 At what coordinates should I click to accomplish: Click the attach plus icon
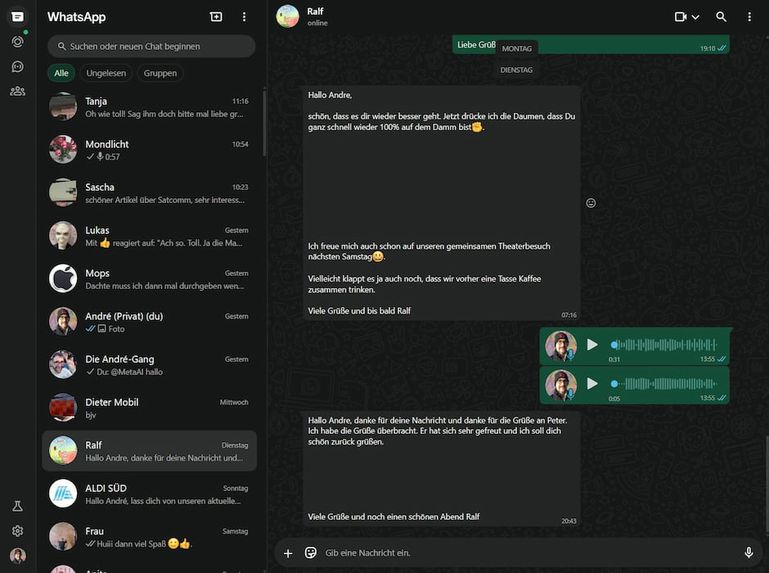(288, 552)
